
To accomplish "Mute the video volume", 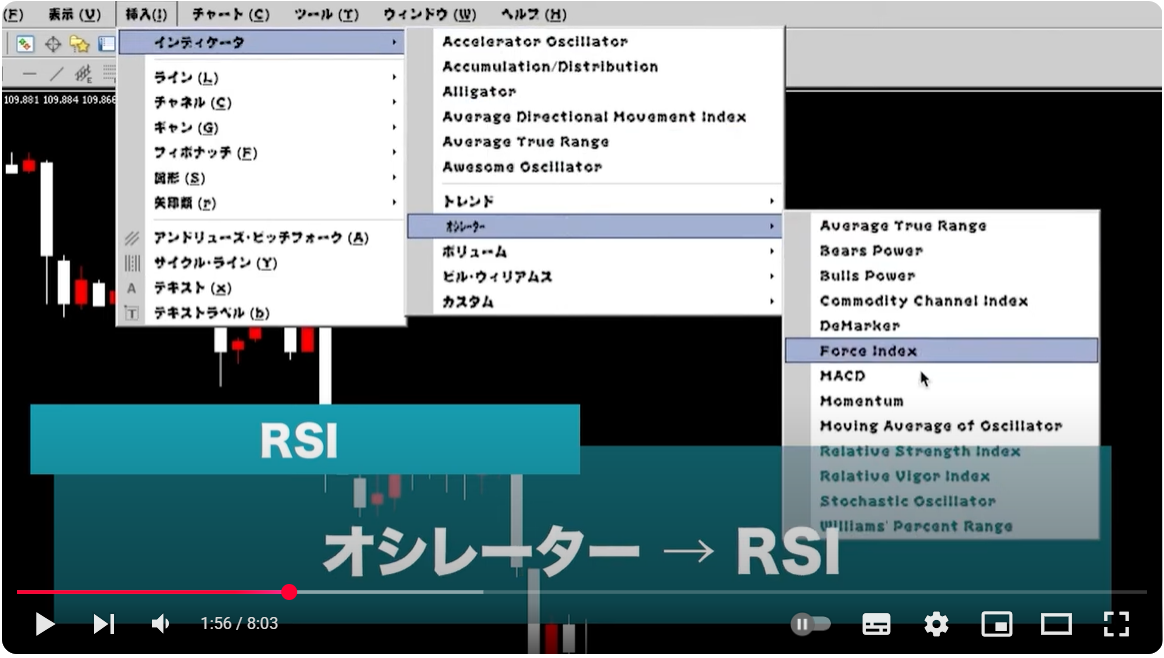I will (x=160, y=624).
